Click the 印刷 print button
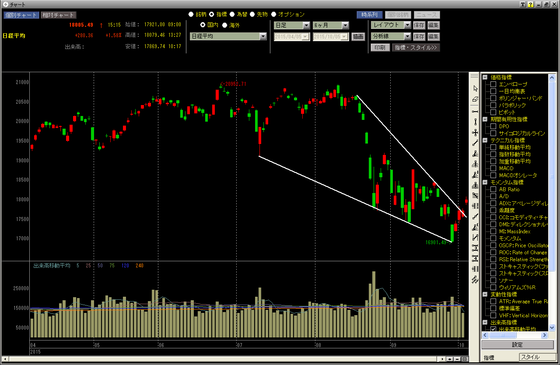560x365 pixels. [x=380, y=48]
